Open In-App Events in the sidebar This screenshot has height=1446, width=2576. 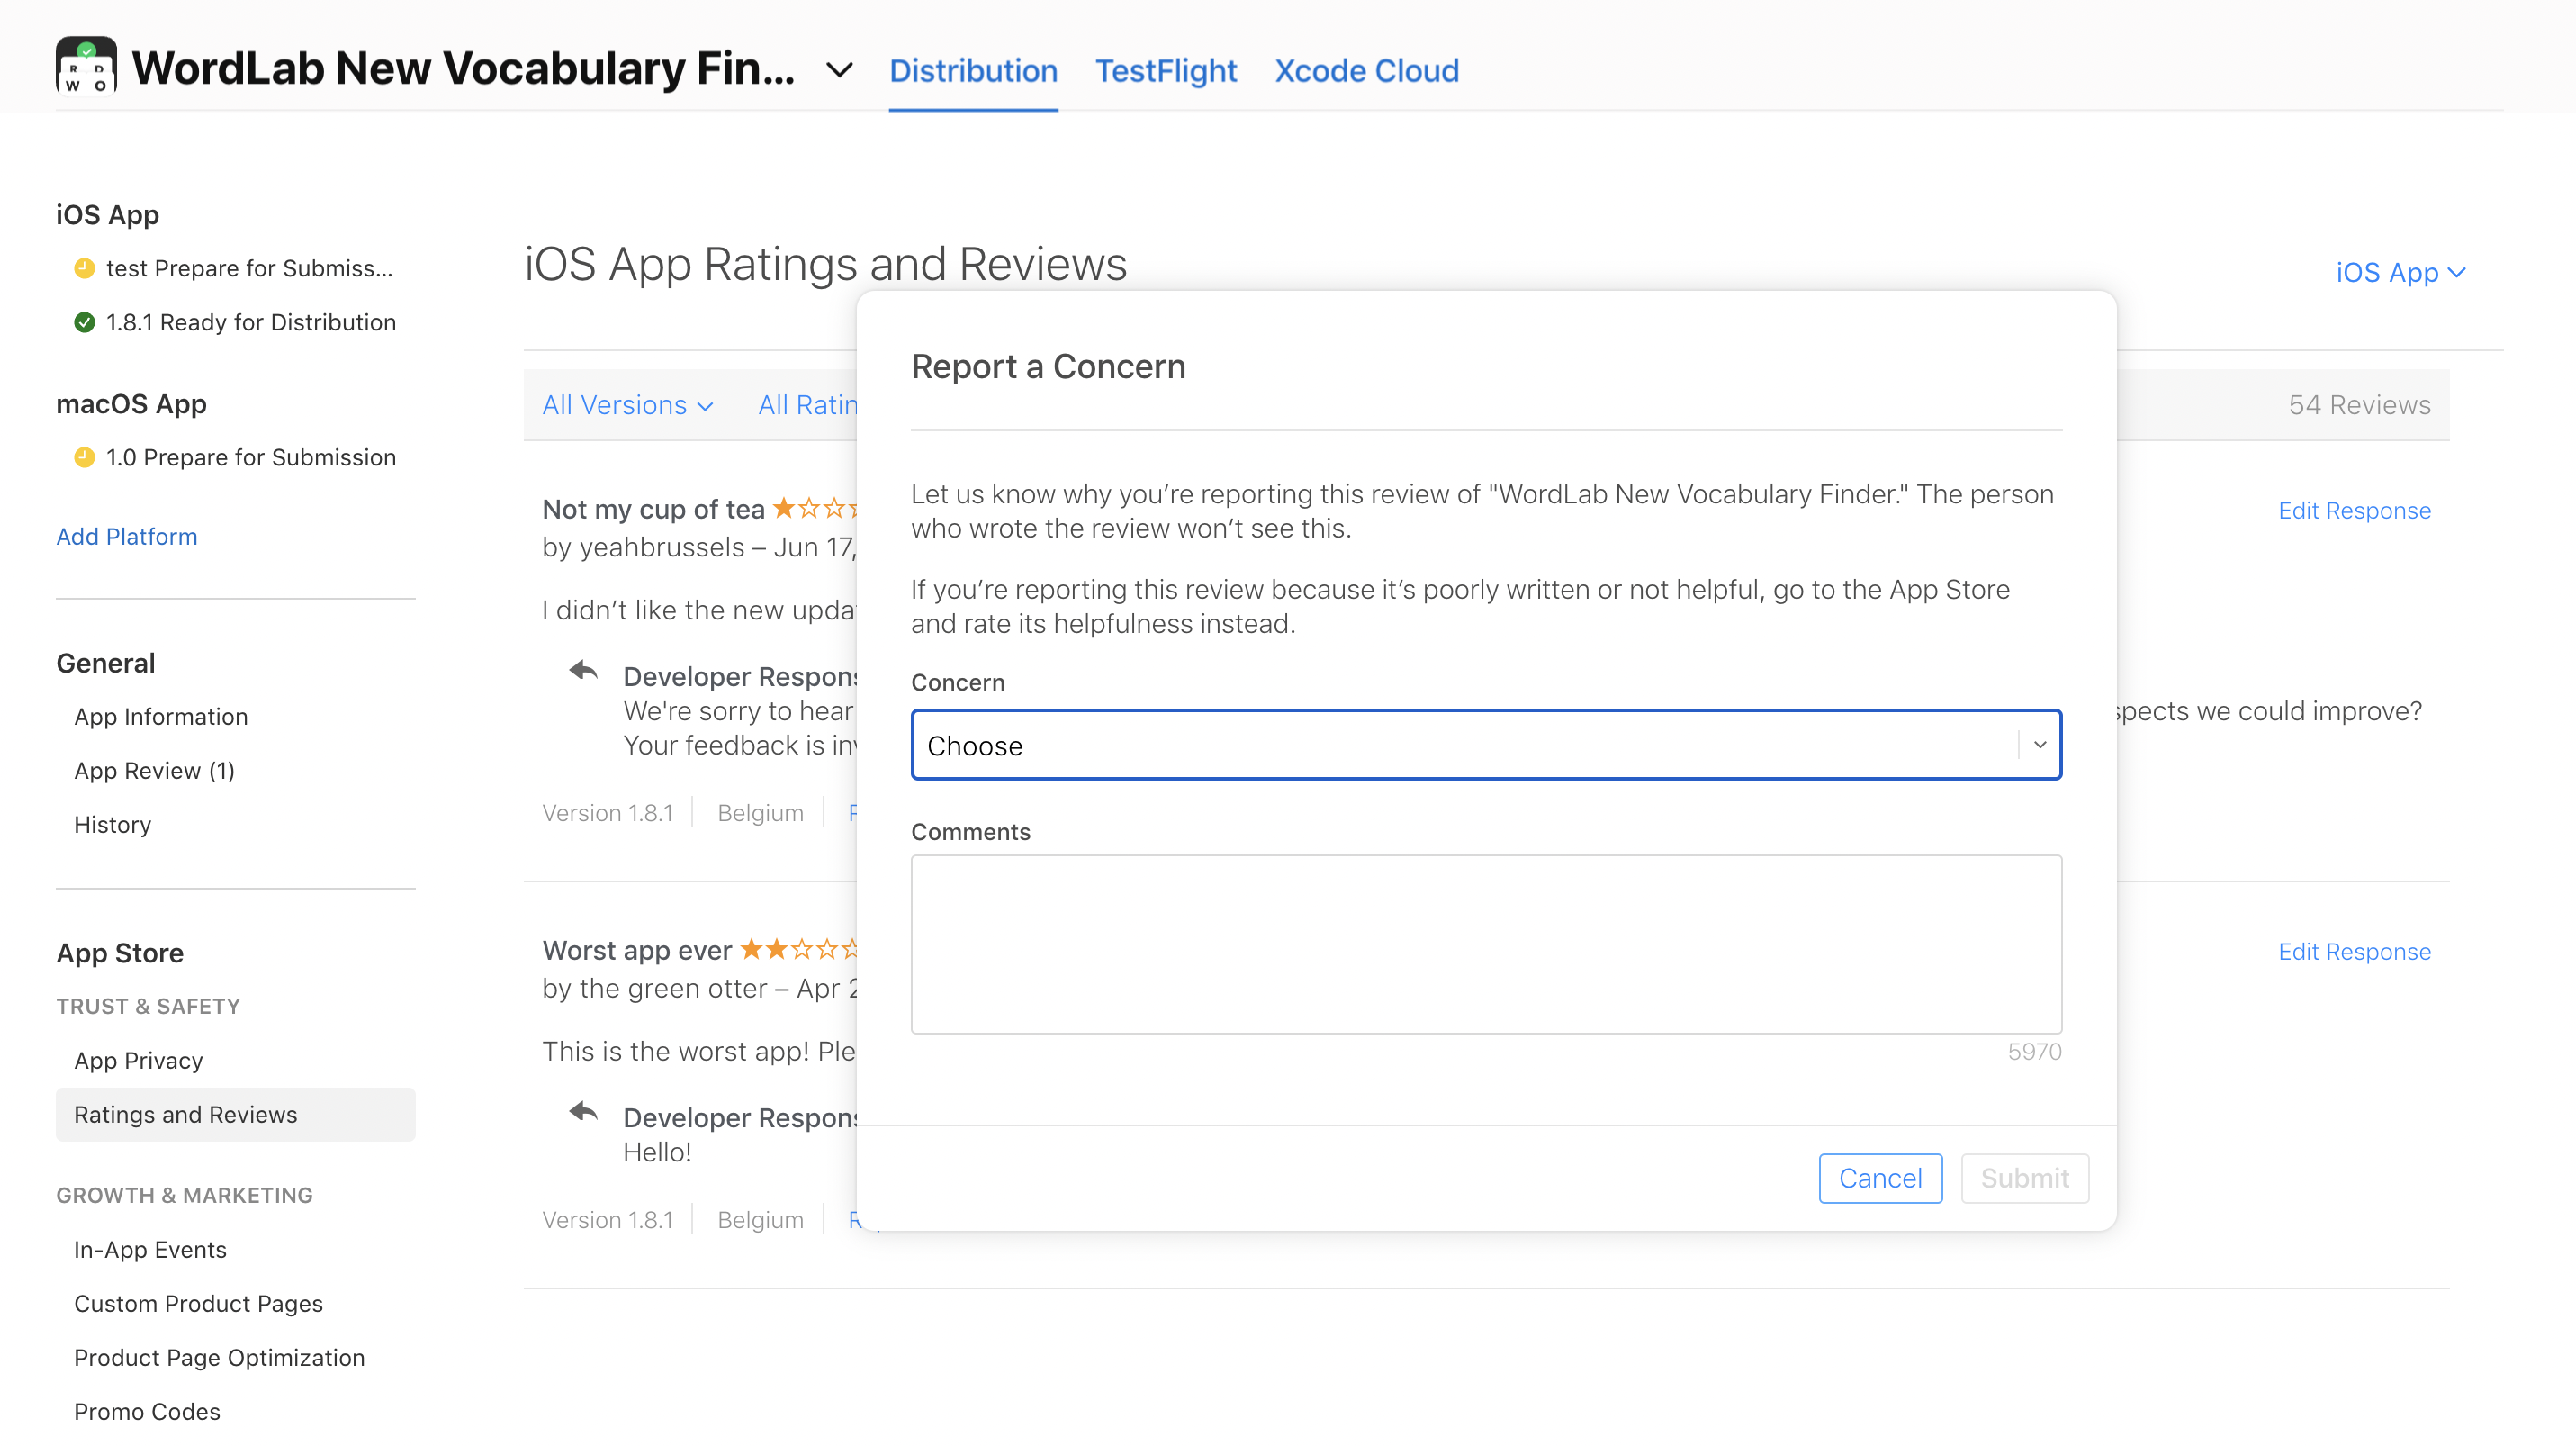click(150, 1249)
